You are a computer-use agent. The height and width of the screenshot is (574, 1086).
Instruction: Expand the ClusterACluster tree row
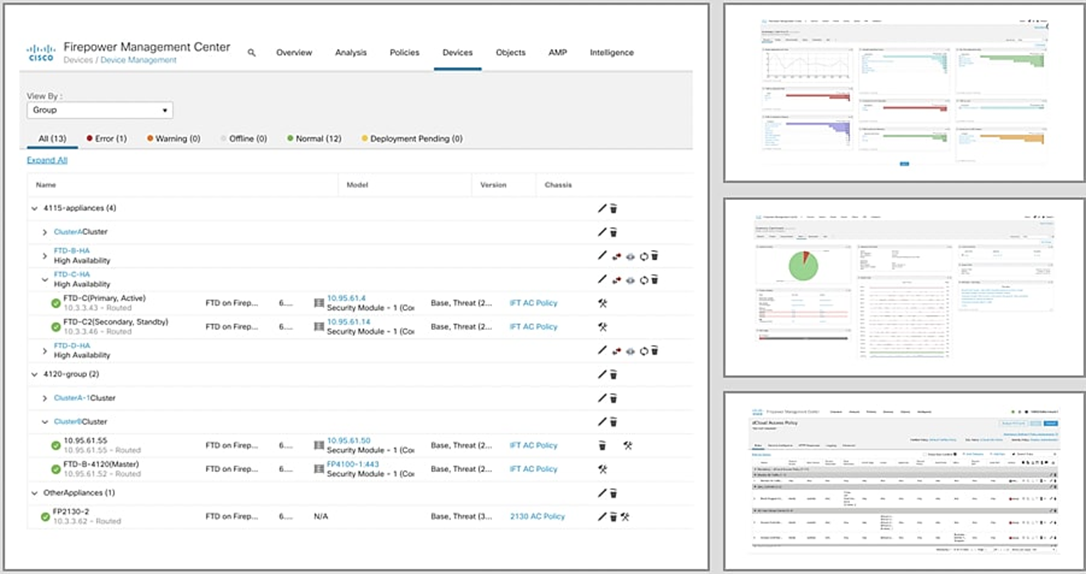[45, 232]
